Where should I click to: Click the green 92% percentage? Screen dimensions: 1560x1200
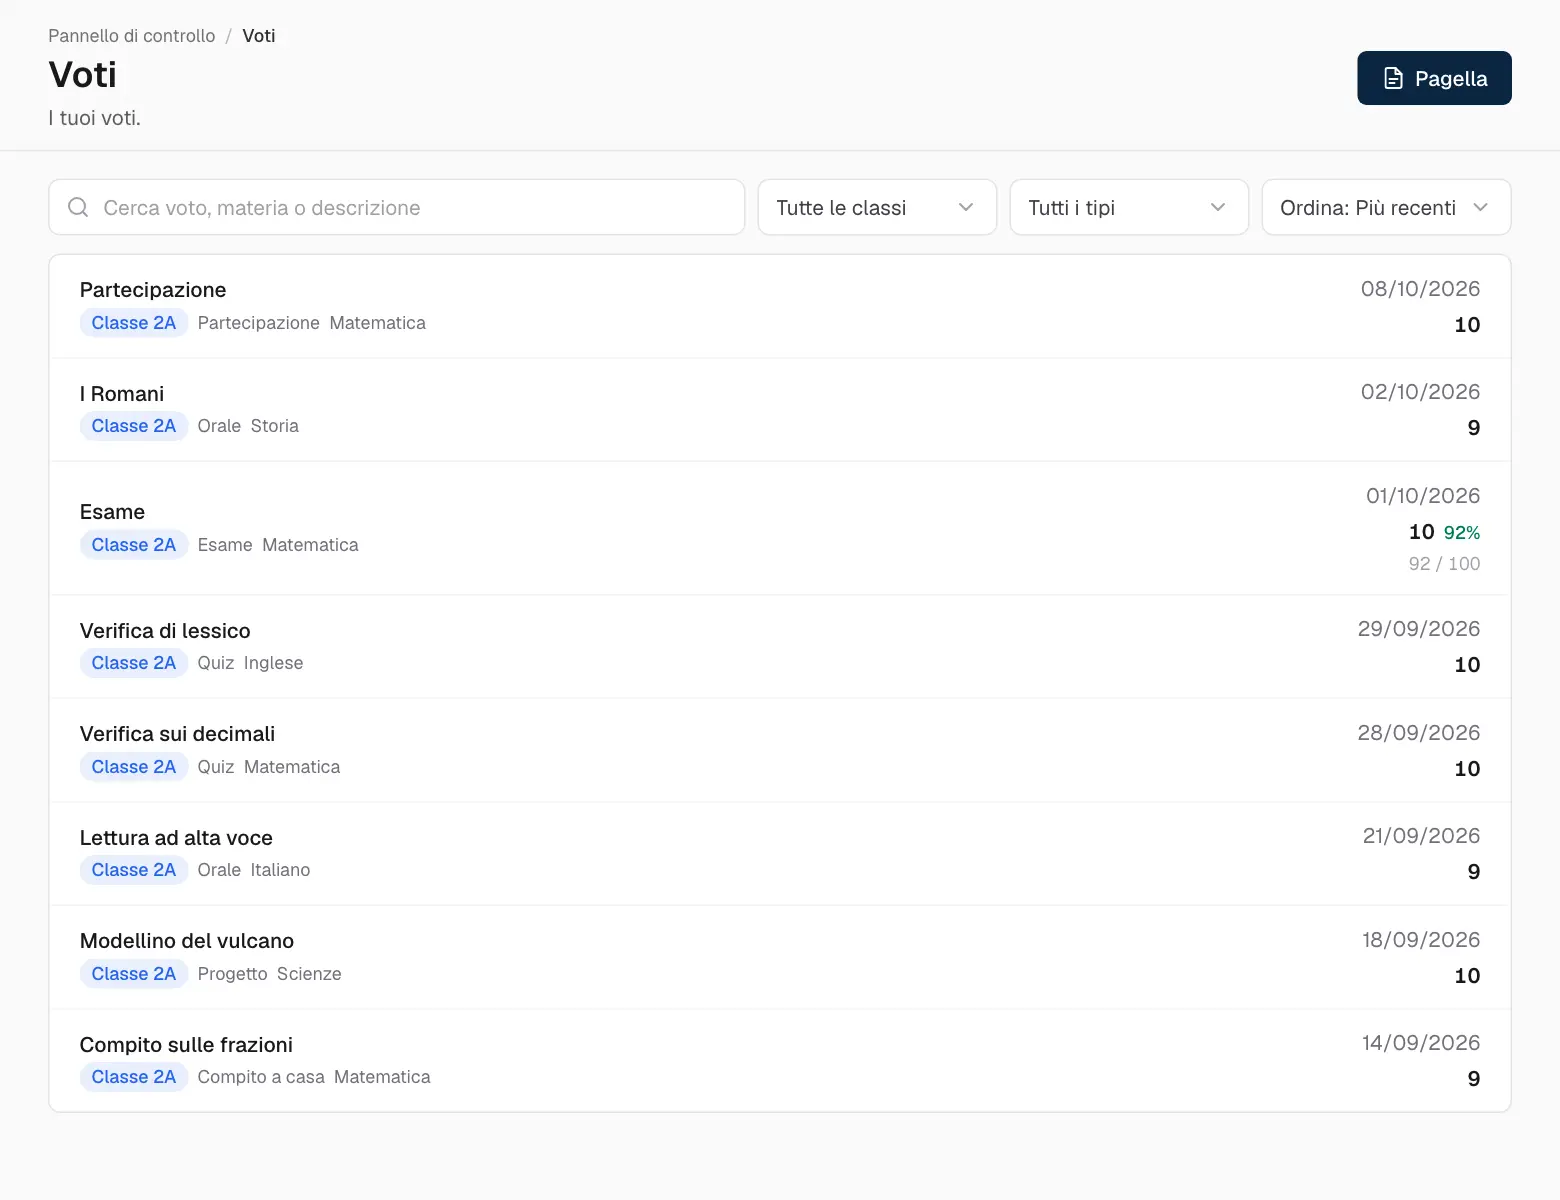pyautogui.click(x=1462, y=533)
